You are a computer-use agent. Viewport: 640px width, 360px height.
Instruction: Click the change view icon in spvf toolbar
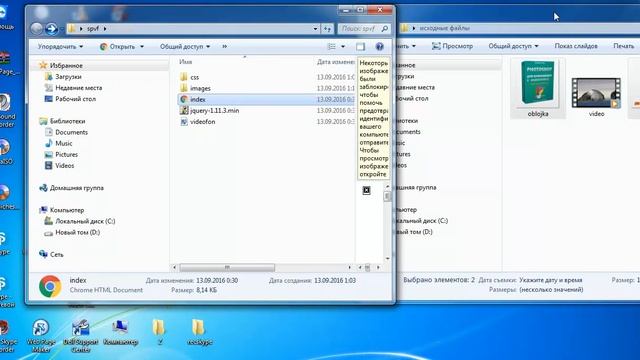tap(332, 47)
